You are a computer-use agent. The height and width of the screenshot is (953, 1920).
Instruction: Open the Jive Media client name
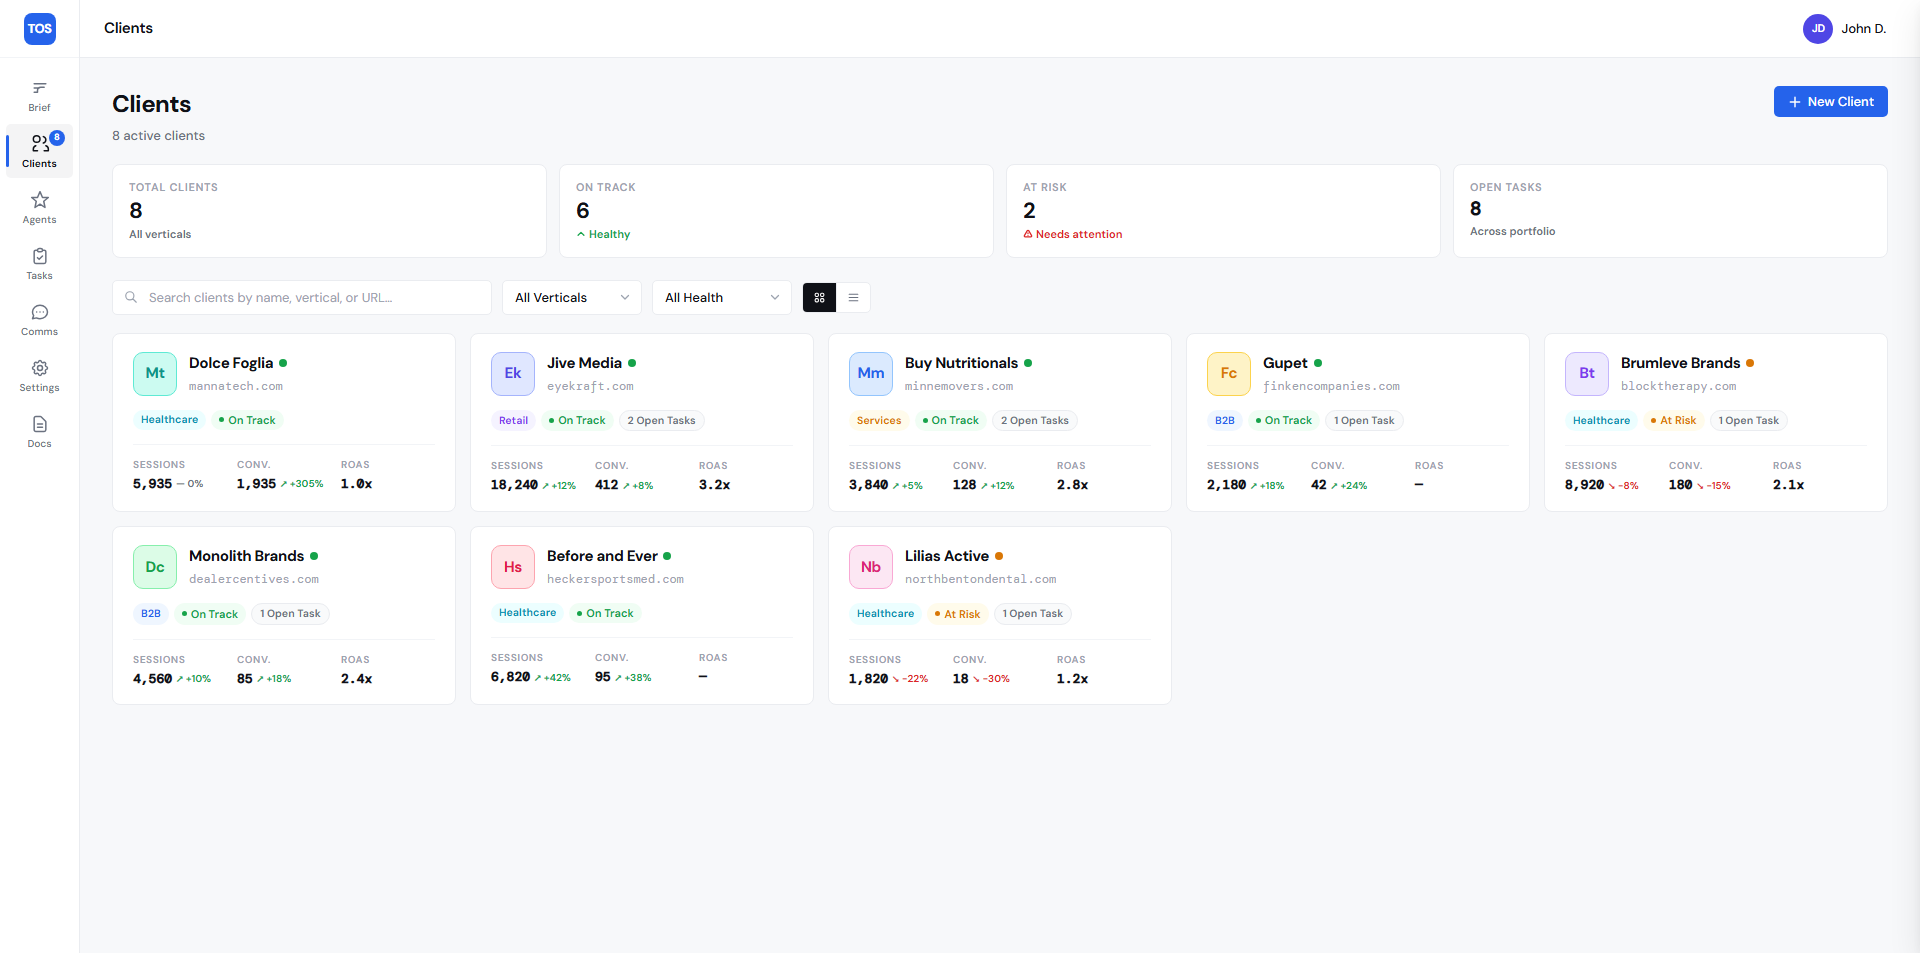click(584, 363)
